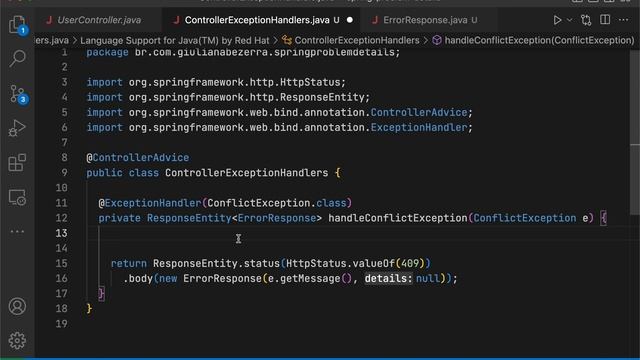Open the Accounts menu
The image size is (640, 360).
(x=17, y=306)
